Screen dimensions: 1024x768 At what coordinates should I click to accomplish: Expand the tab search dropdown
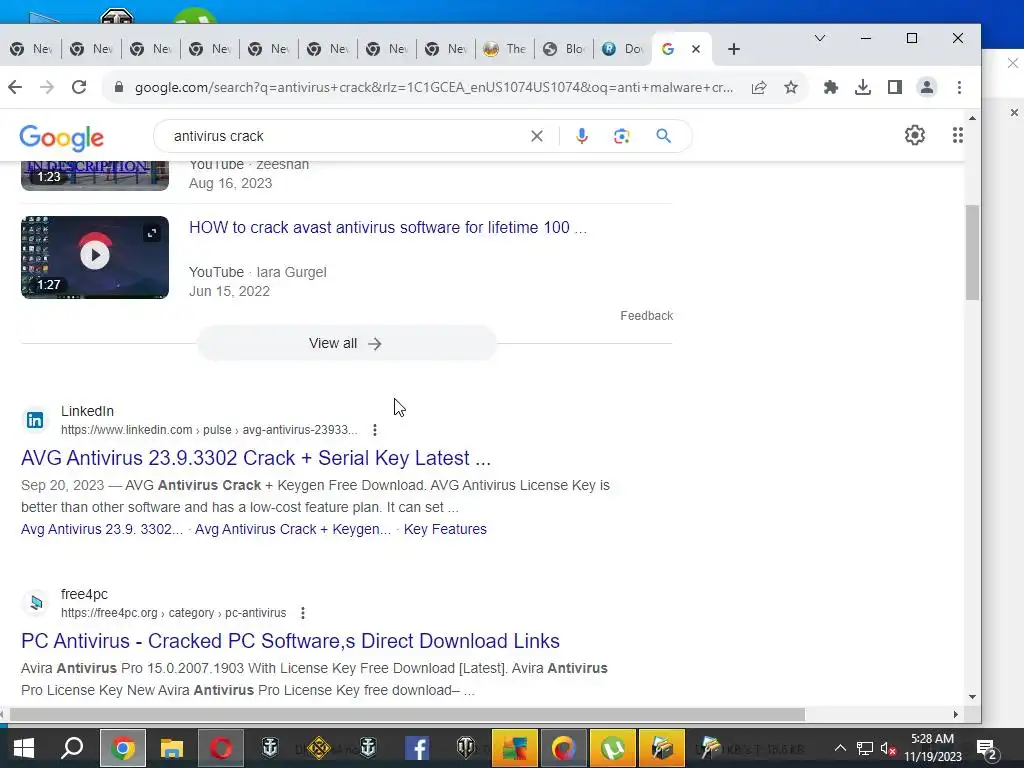[820, 38]
